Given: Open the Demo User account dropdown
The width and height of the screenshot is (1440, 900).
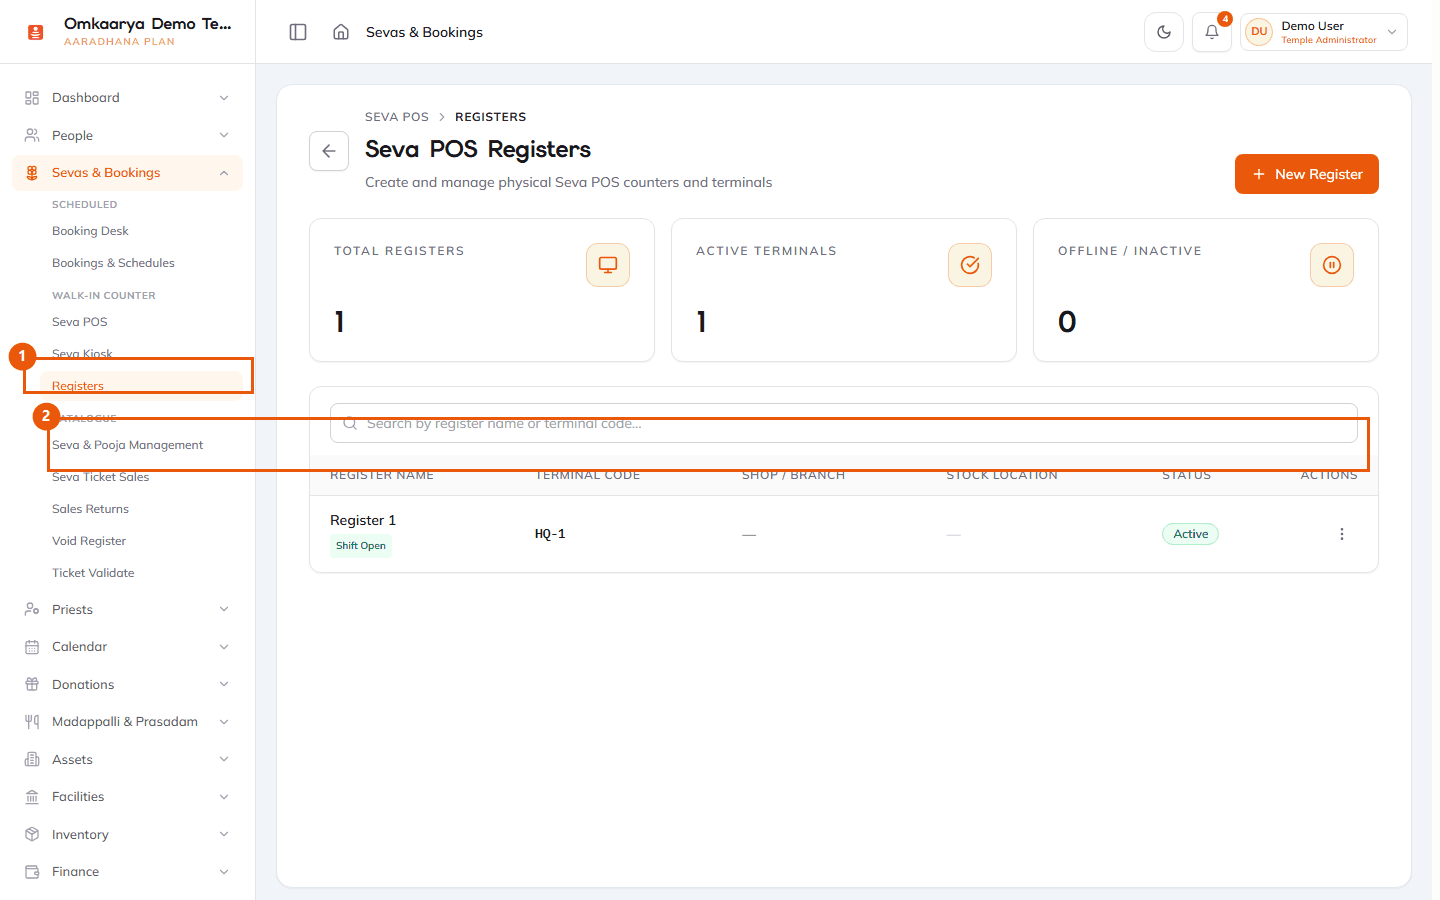Looking at the screenshot, I should point(1324,32).
